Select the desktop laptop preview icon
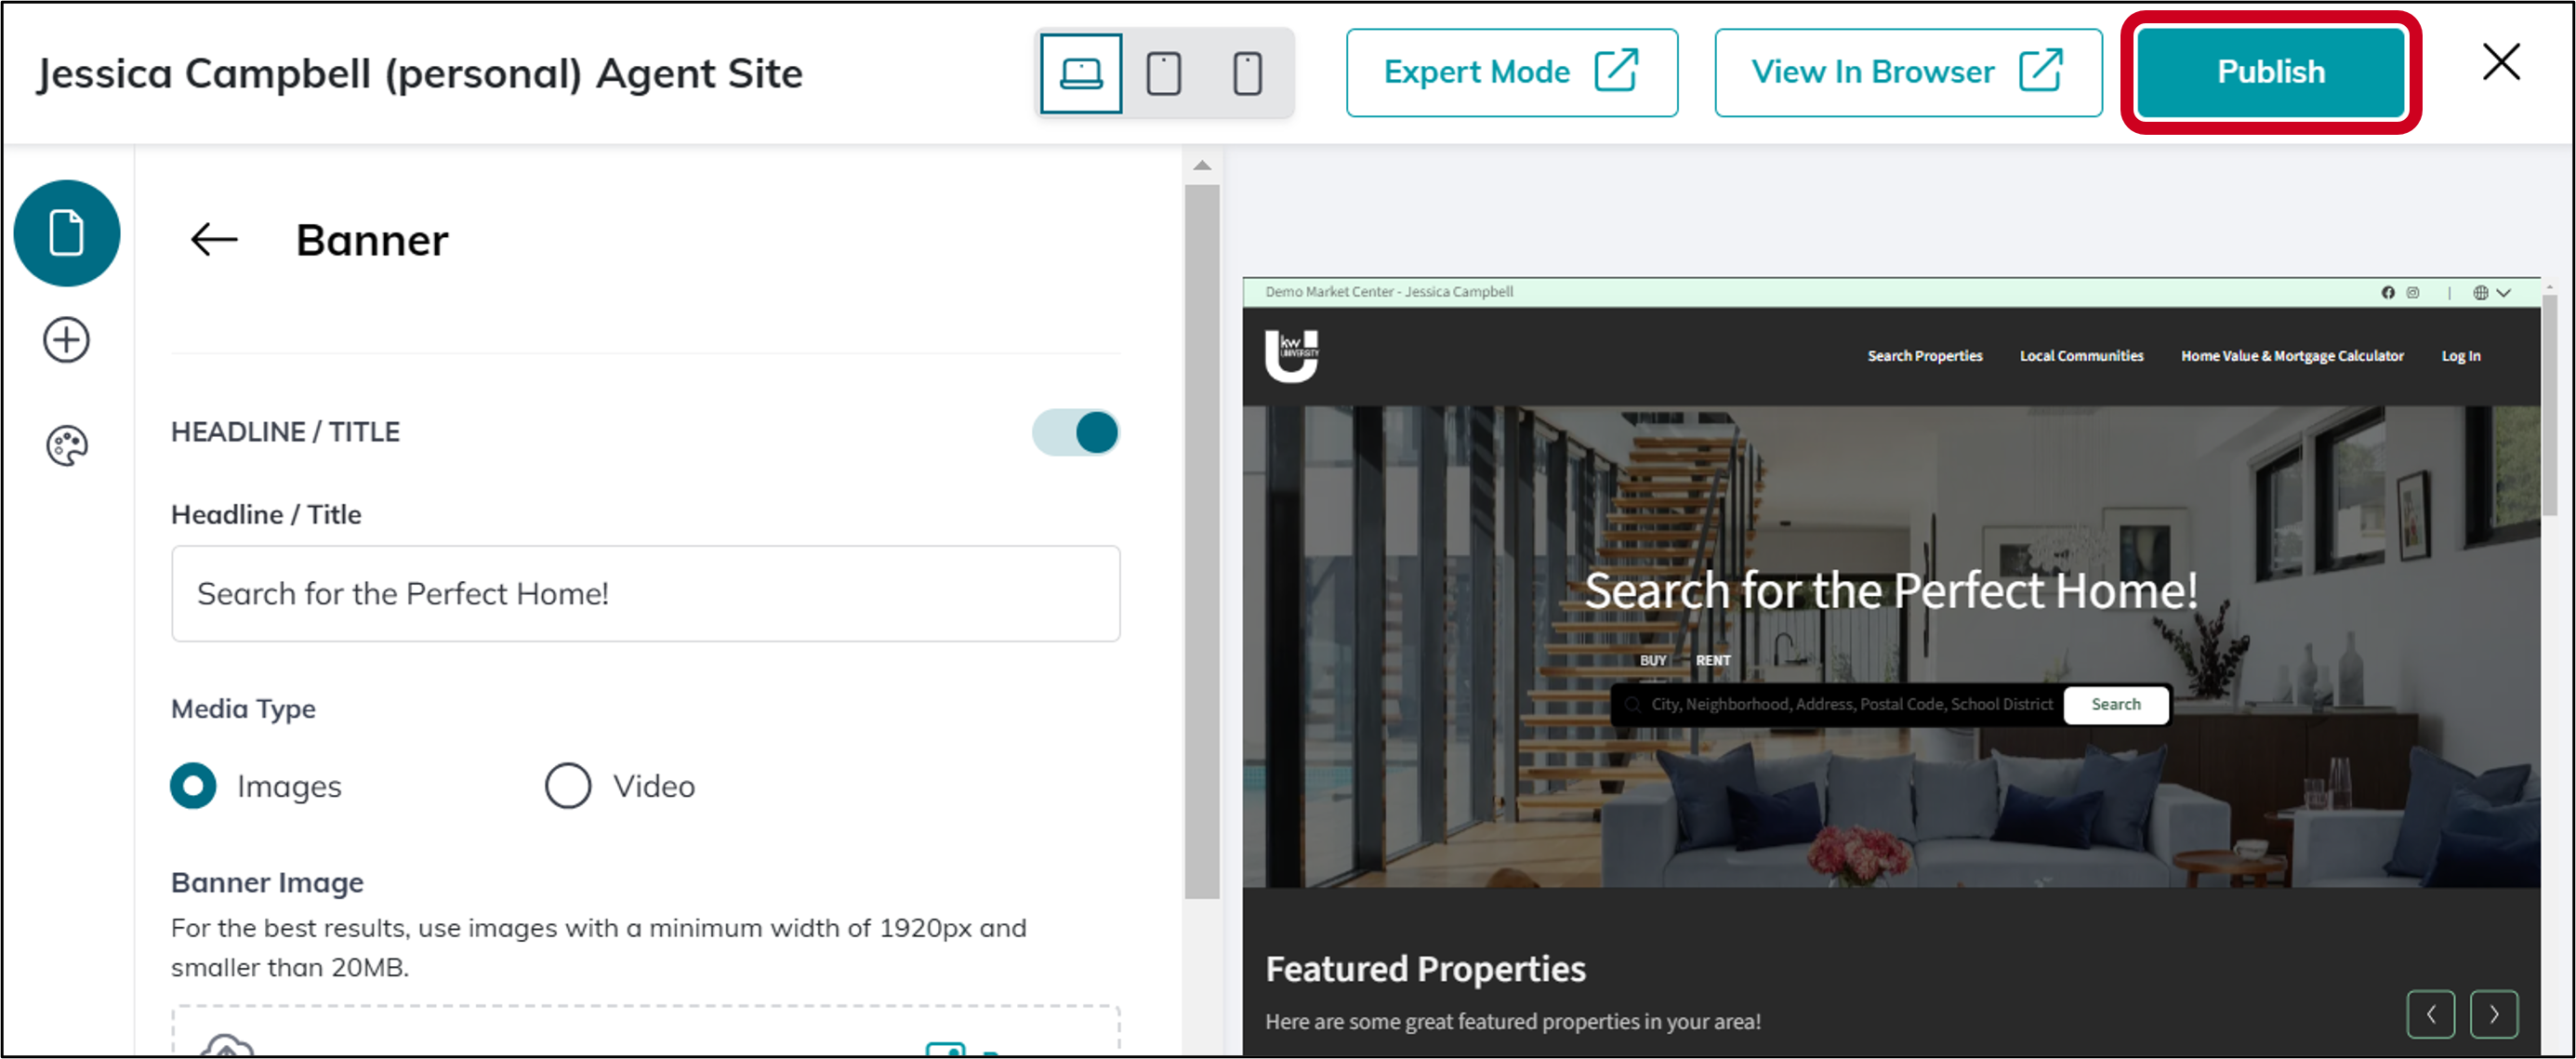This screenshot has height=1059, width=2576. [1081, 73]
